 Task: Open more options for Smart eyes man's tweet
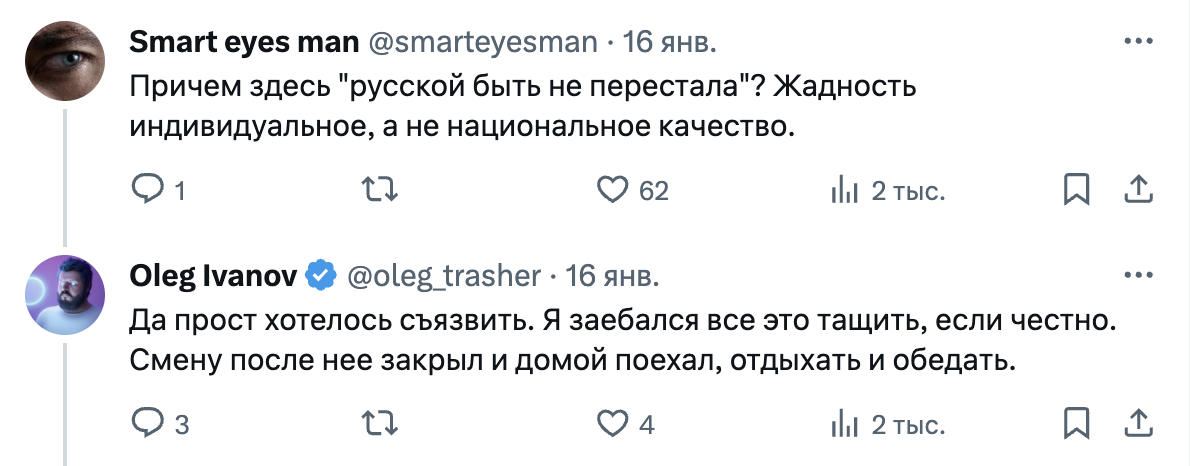click(1138, 42)
